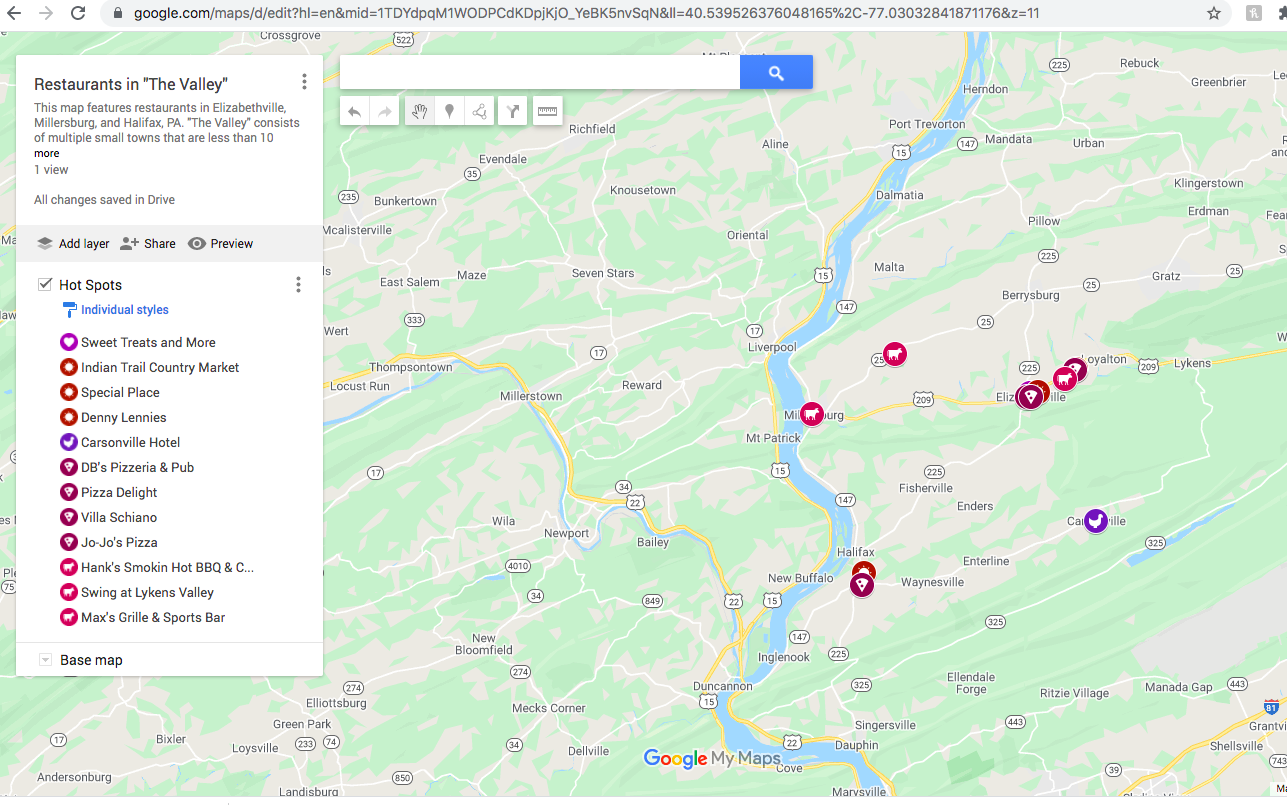Select the Add marker tool

coord(450,111)
